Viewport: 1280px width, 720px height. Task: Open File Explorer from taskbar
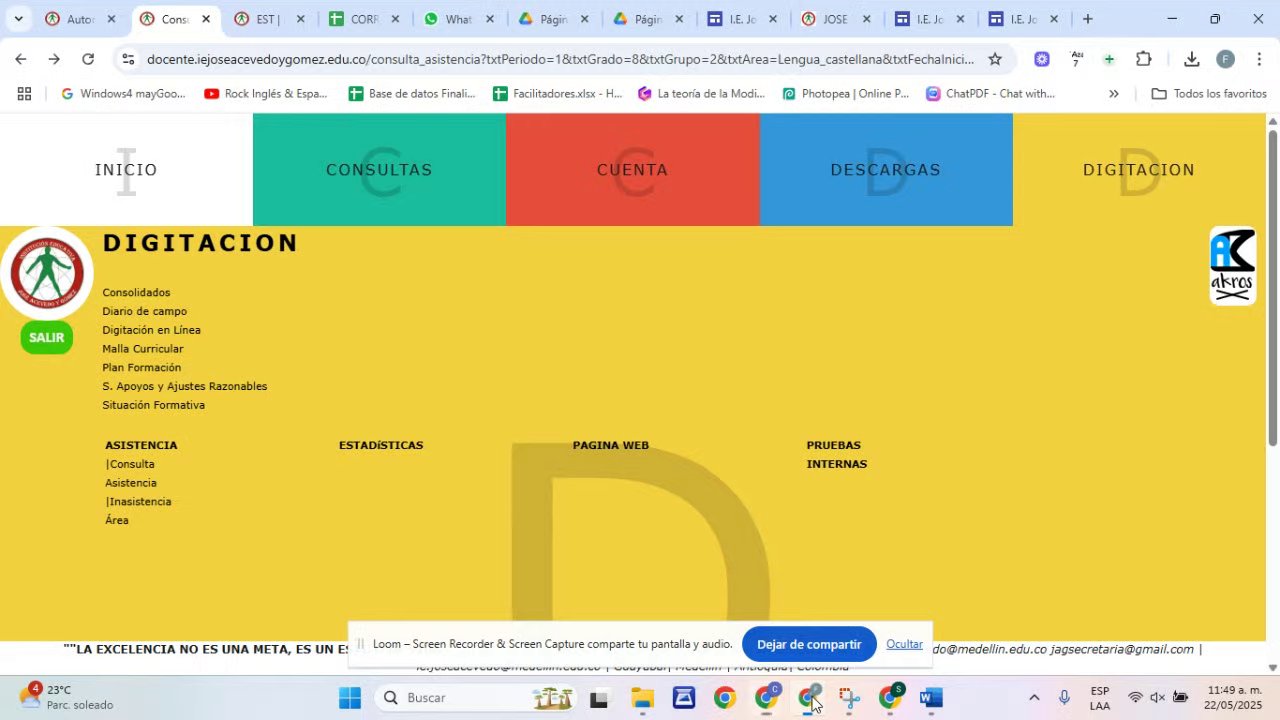click(642, 698)
